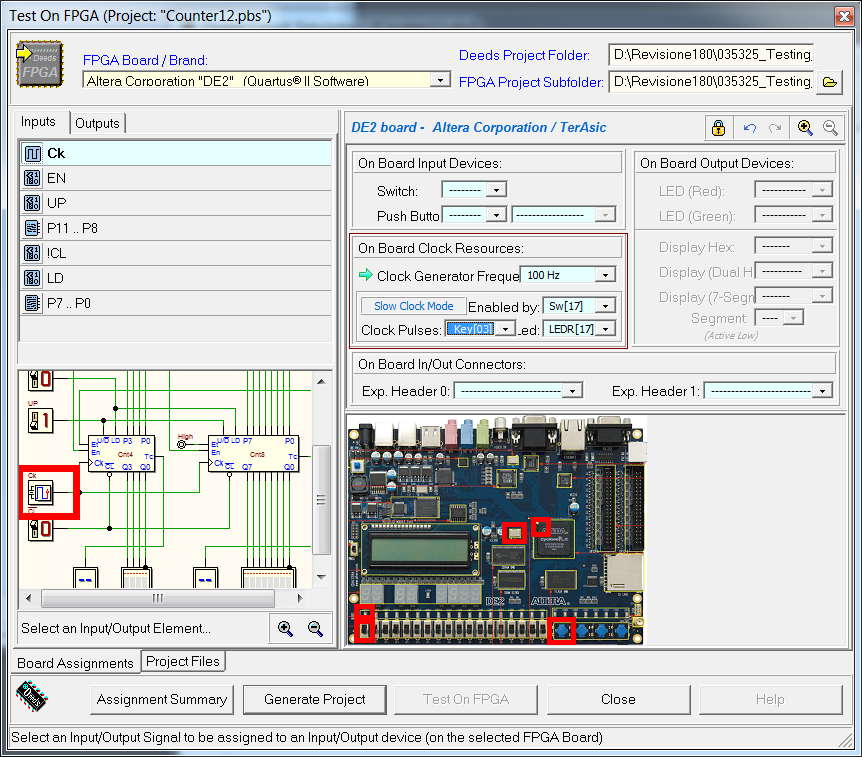This screenshot has height=757, width=862.
Task: Click the Deeds Project Folder path field
Action: (711, 54)
